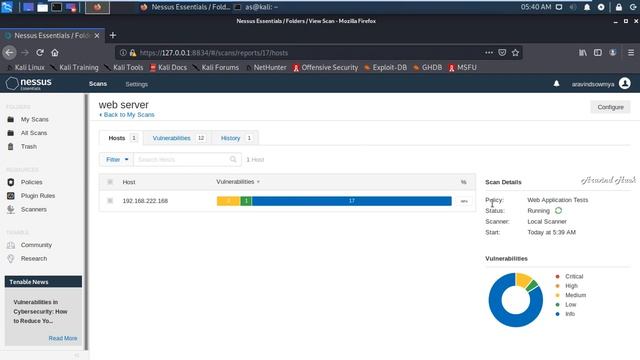The width and height of the screenshot is (640, 360).
Task: Go to the Firefox home page
Action: coord(55,53)
